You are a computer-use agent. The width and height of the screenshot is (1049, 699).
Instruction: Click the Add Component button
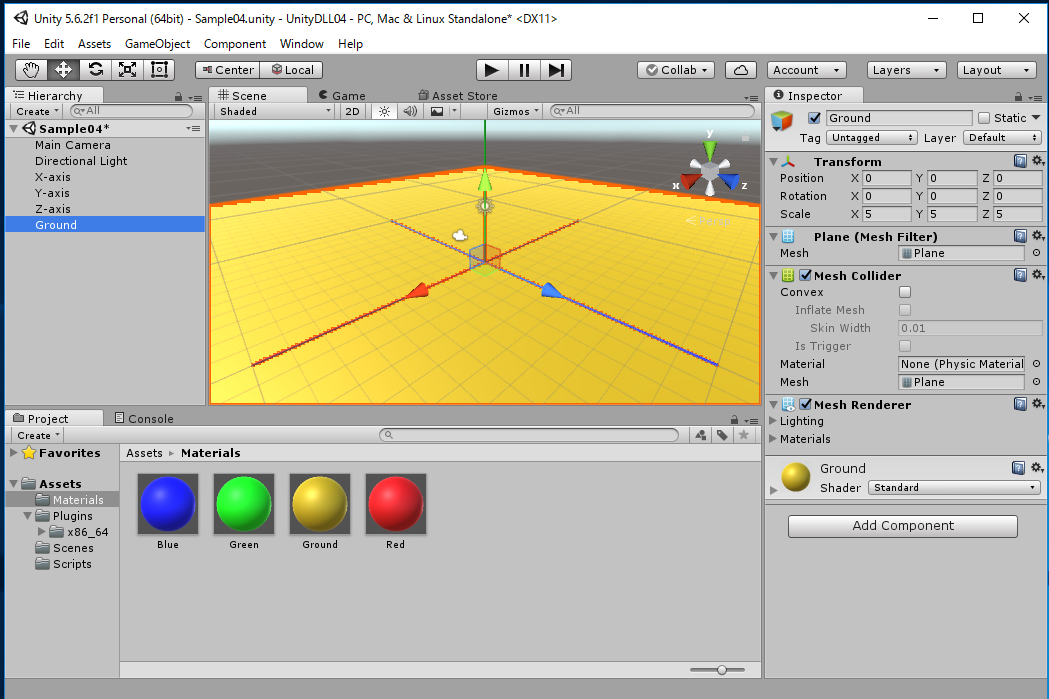click(903, 526)
